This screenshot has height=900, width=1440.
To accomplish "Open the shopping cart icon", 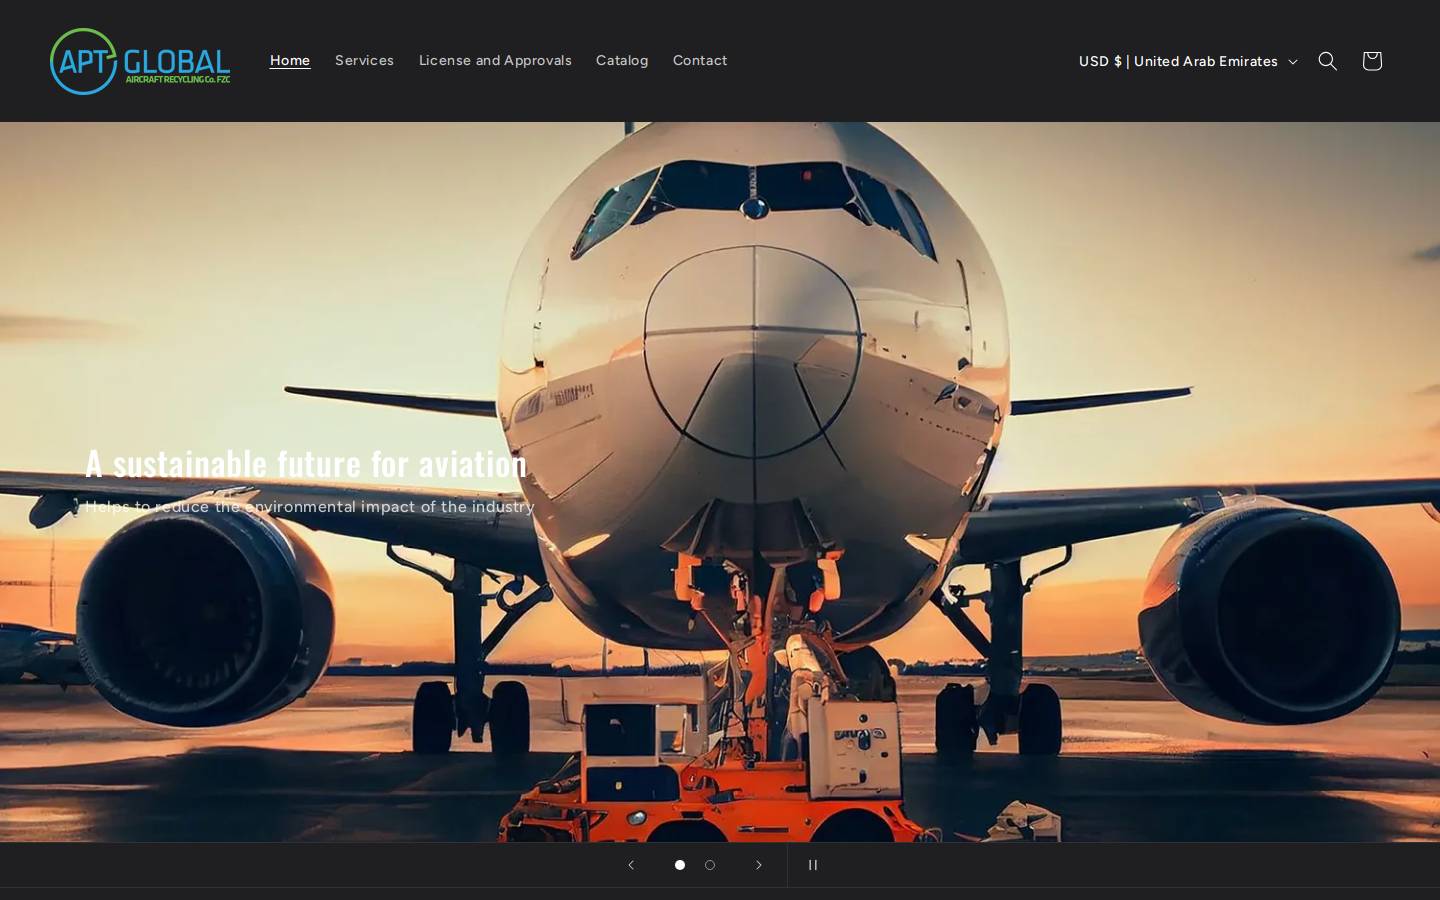I will tap(1372, 61).
